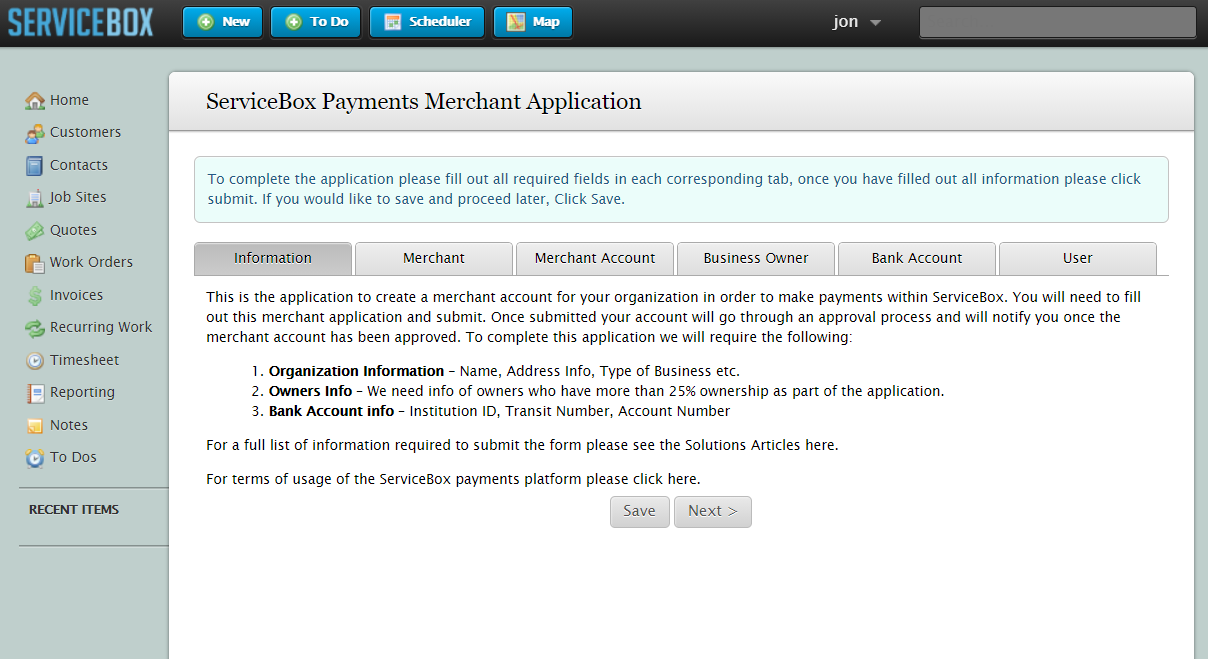Image resolution: width=1208 pixels, height=659 pixels.
Task: Click the Quotes tag icon
Action: (x=35, y=231)
